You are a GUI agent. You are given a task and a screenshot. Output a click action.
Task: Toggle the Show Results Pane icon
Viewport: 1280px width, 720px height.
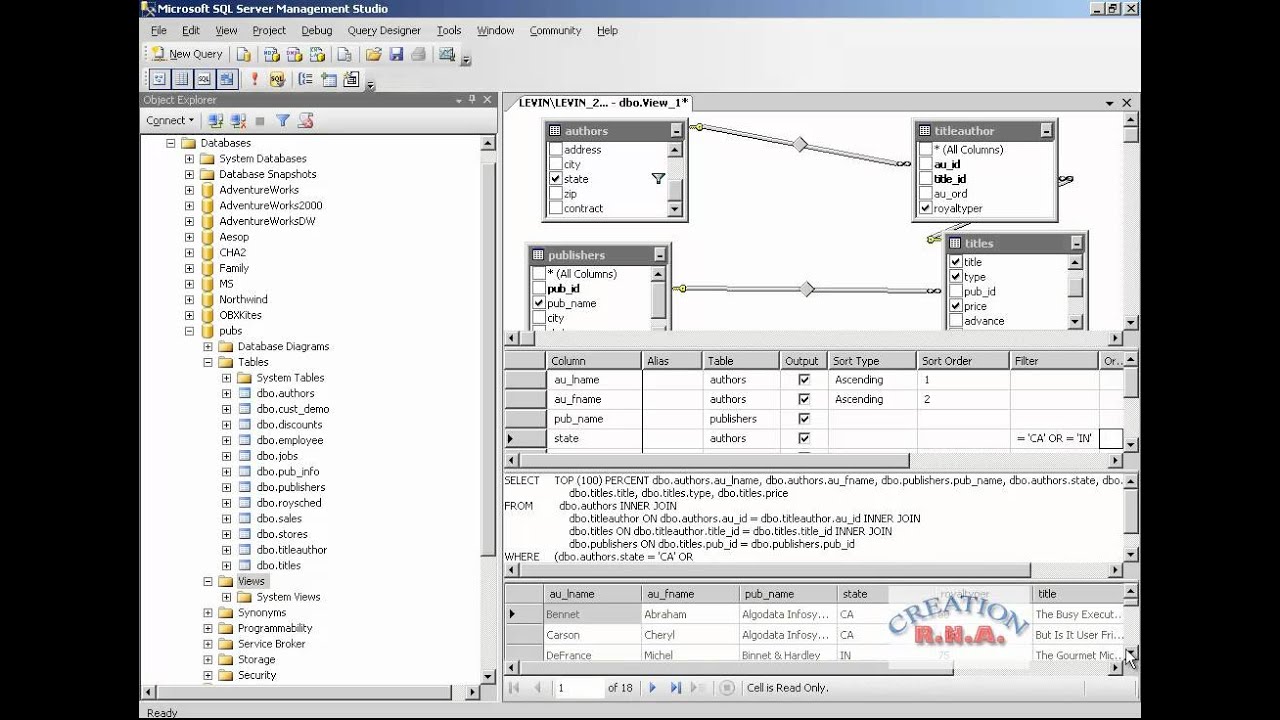point(227,79)
